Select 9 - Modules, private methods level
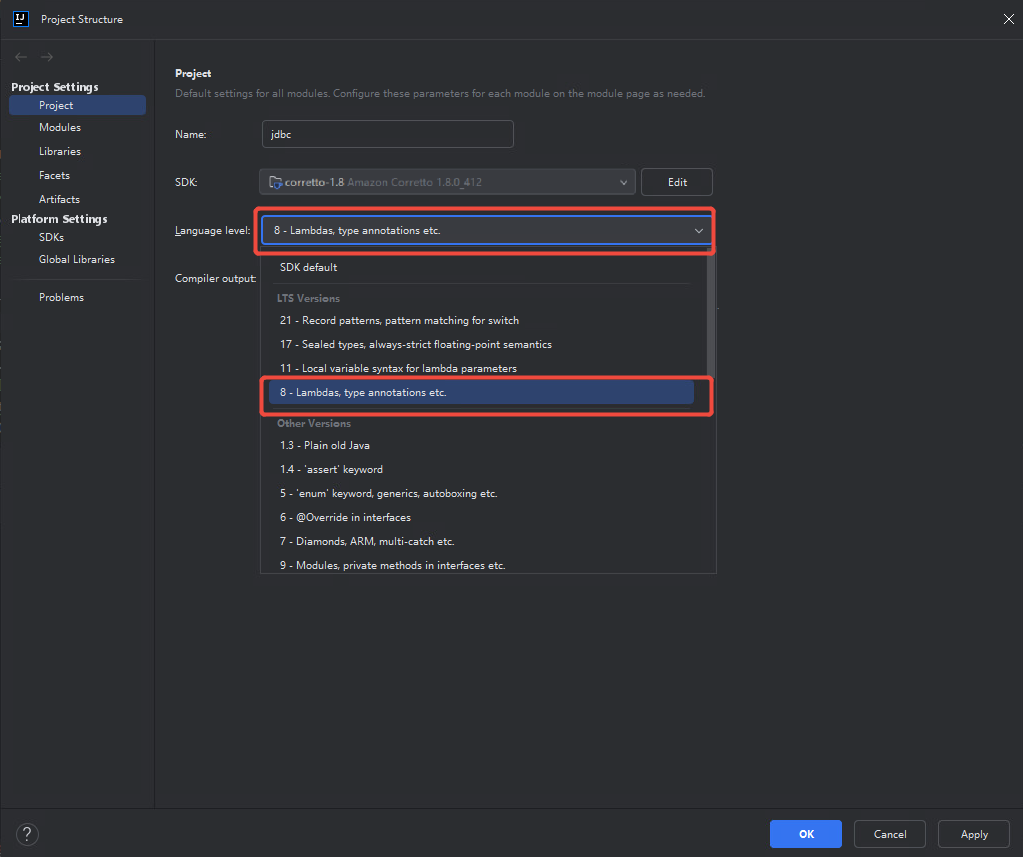 pos(481,565)
